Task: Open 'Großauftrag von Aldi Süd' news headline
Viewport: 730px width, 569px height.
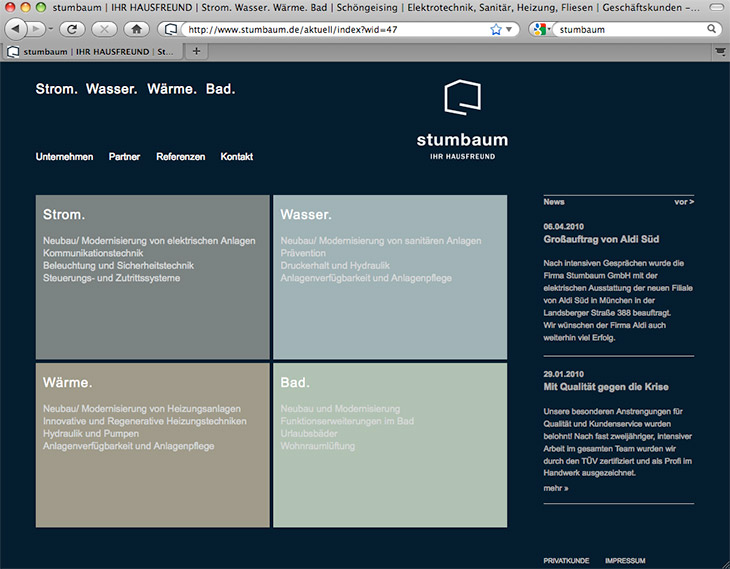Action: click(x=601, y=239)
